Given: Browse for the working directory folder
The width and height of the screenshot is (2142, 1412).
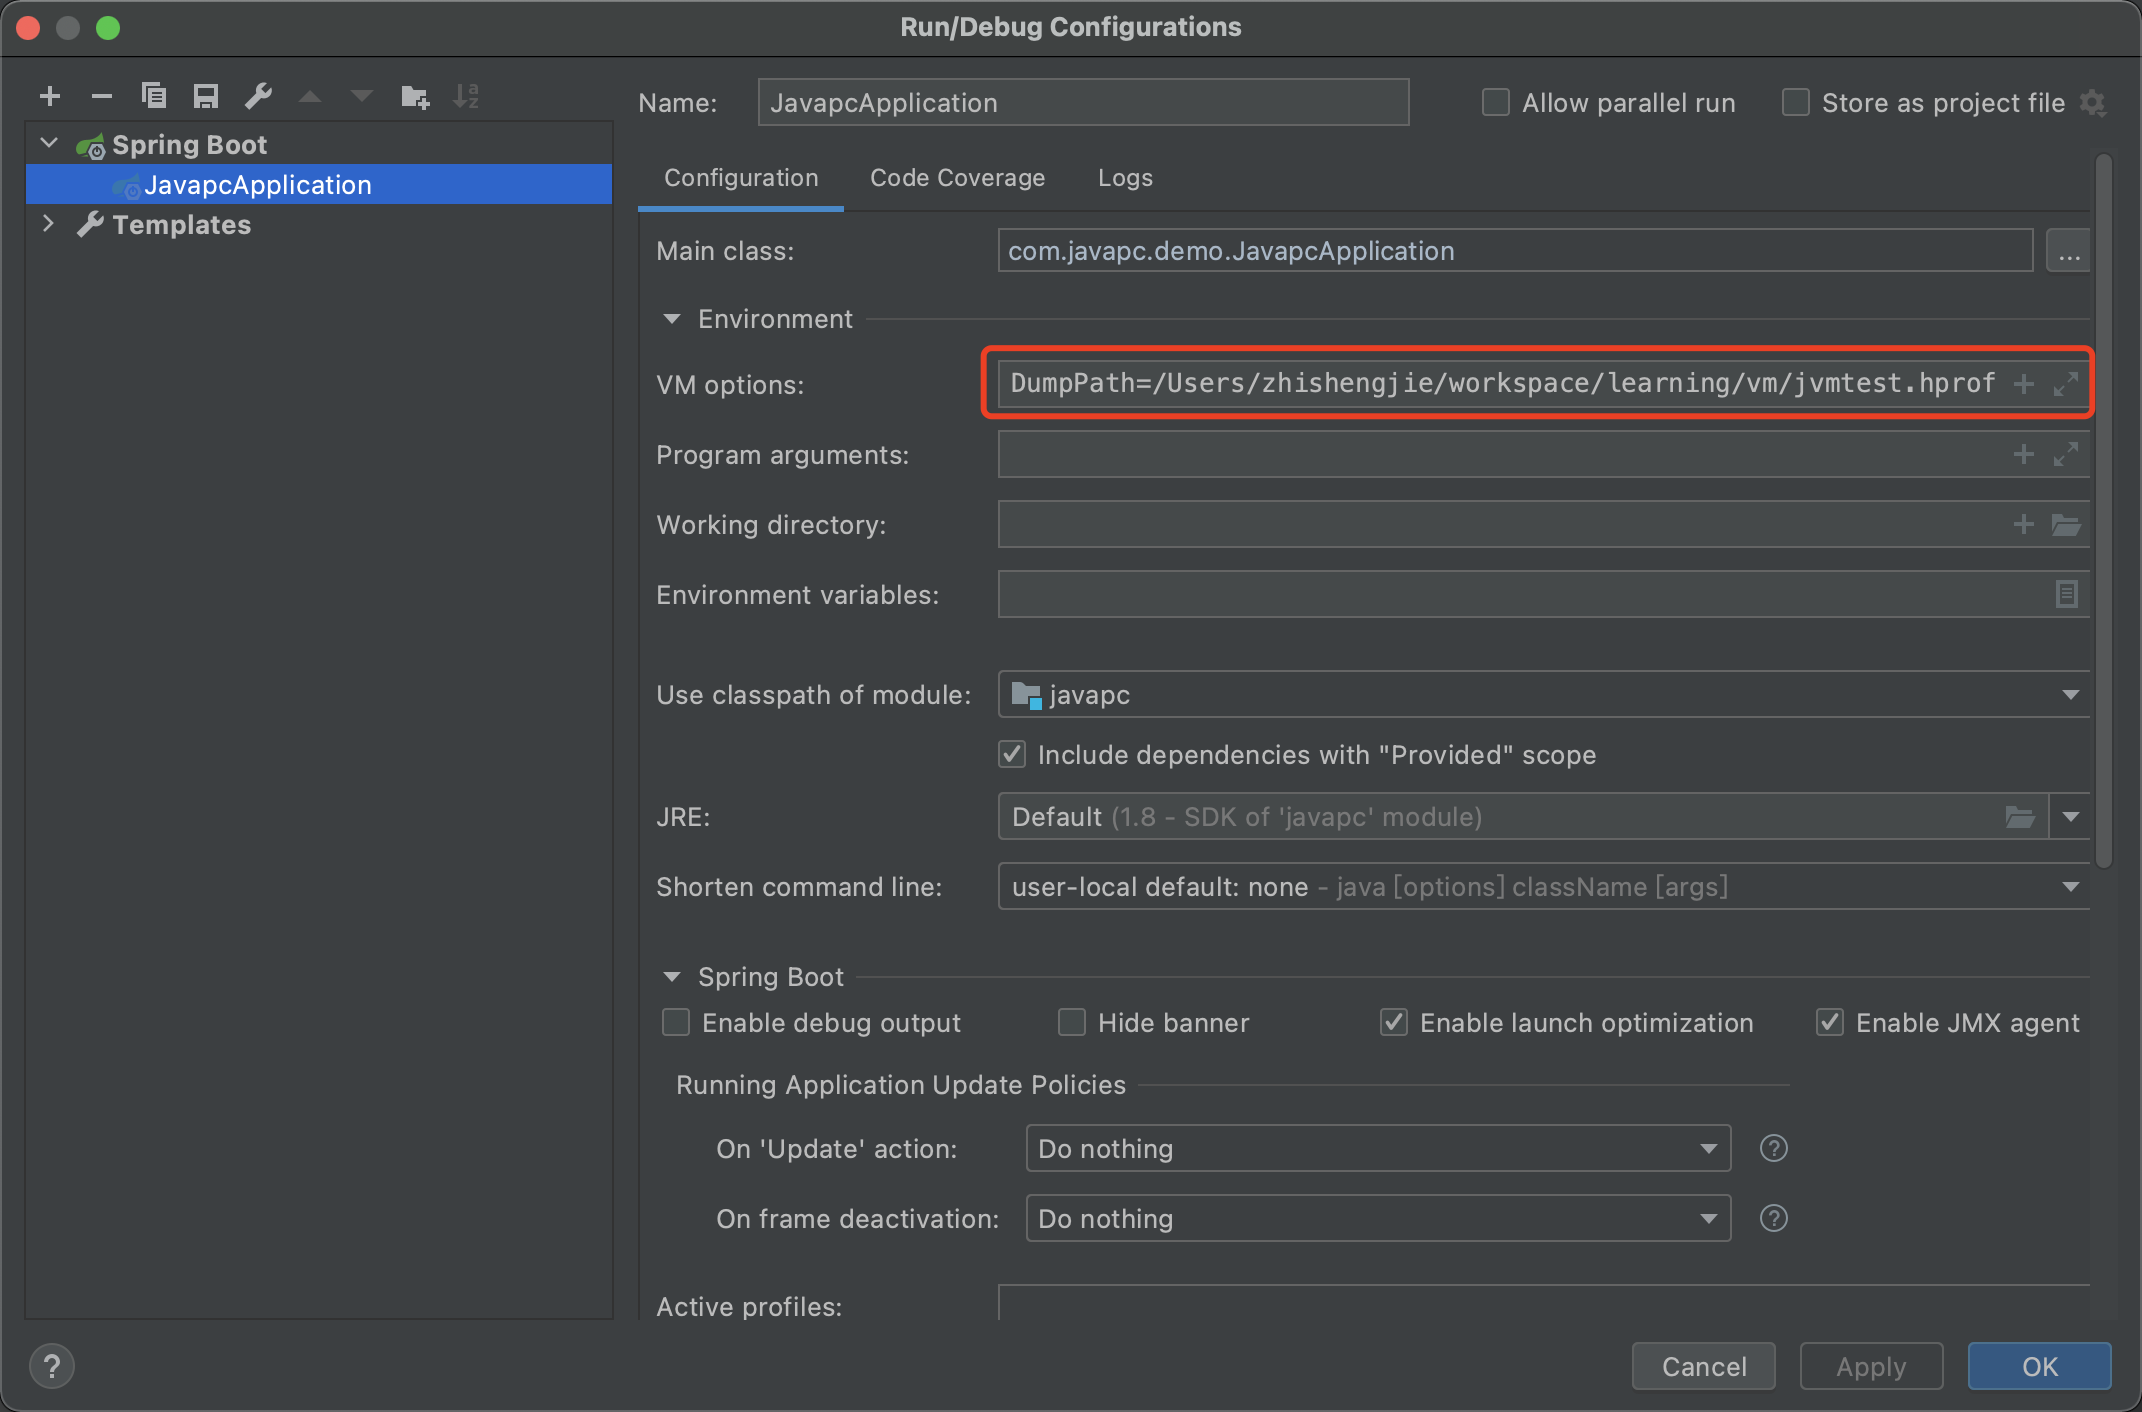Looking at the screenshot, I should (2066, 525).
